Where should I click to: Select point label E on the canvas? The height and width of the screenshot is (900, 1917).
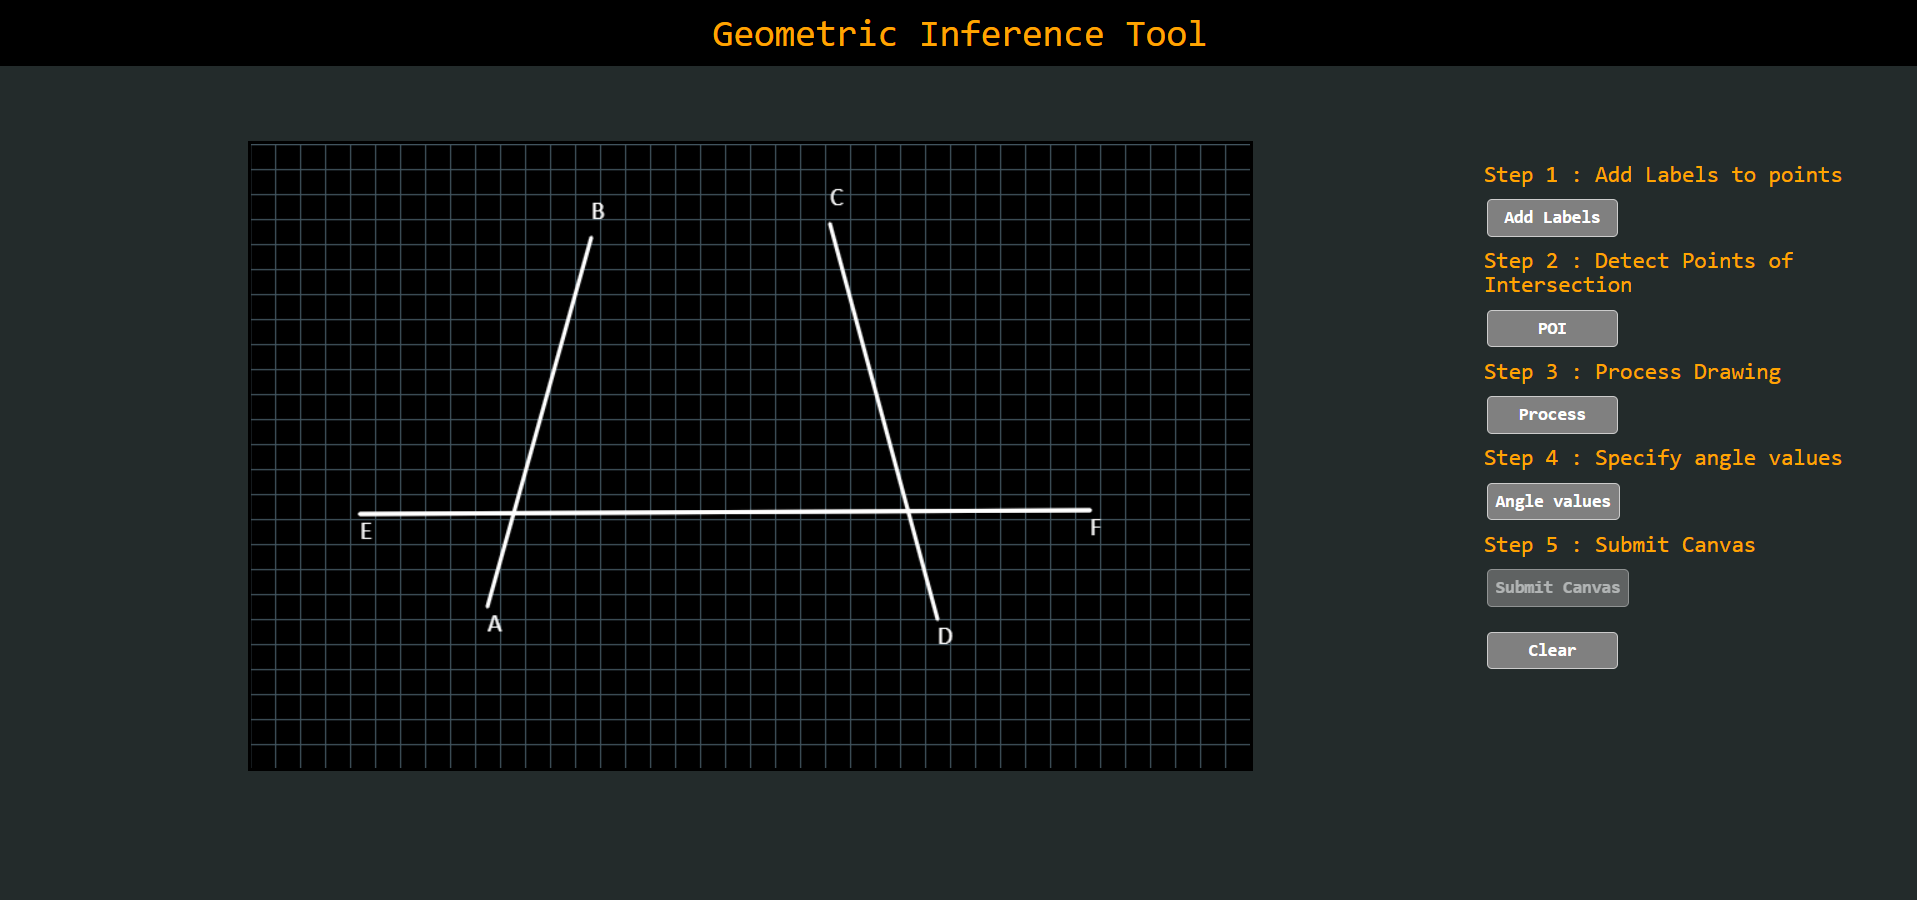(366, 531)
